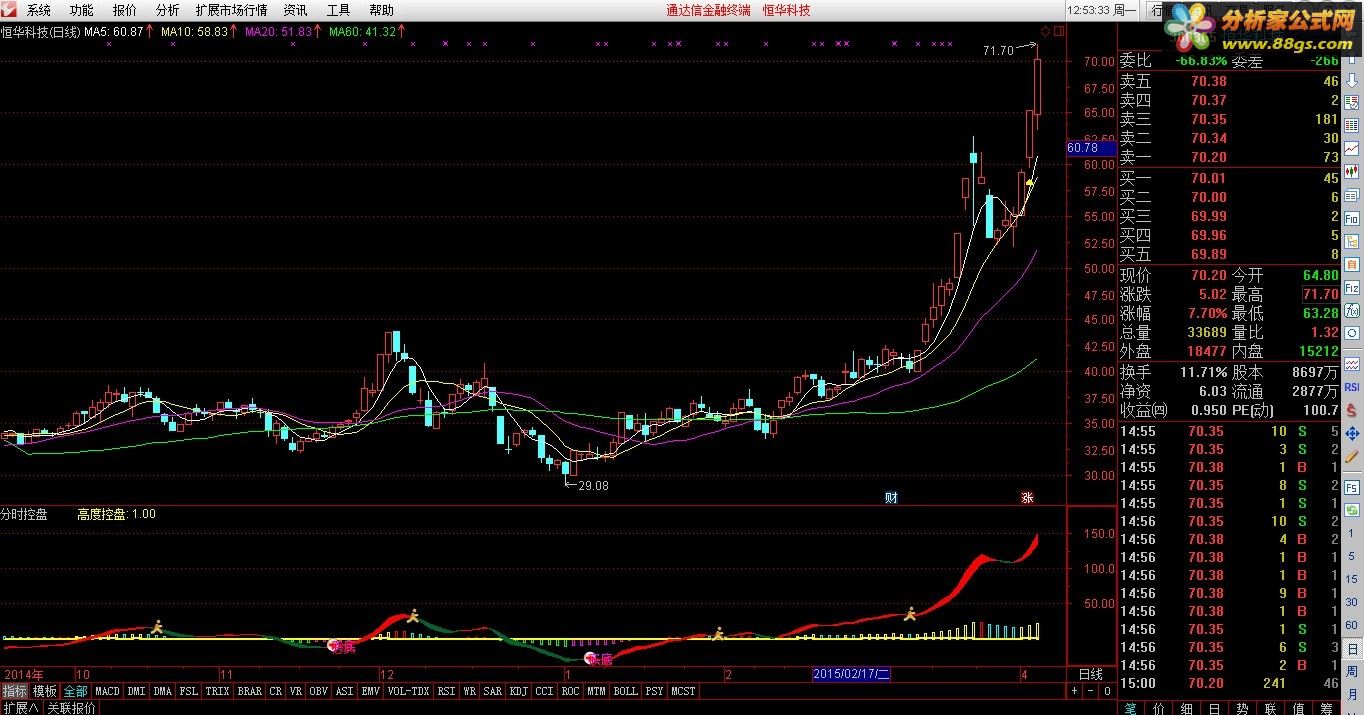
Task: Select the 价 tab under trade list
Action: coord(1159,708)
